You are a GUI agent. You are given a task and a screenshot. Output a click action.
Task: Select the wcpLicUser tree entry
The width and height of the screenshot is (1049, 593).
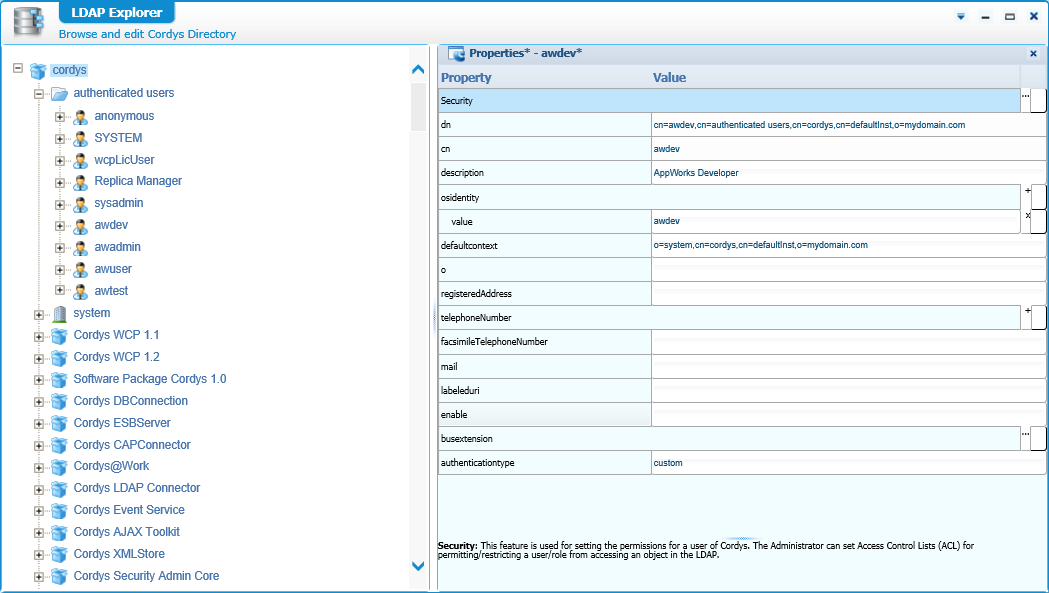point(124,160)
